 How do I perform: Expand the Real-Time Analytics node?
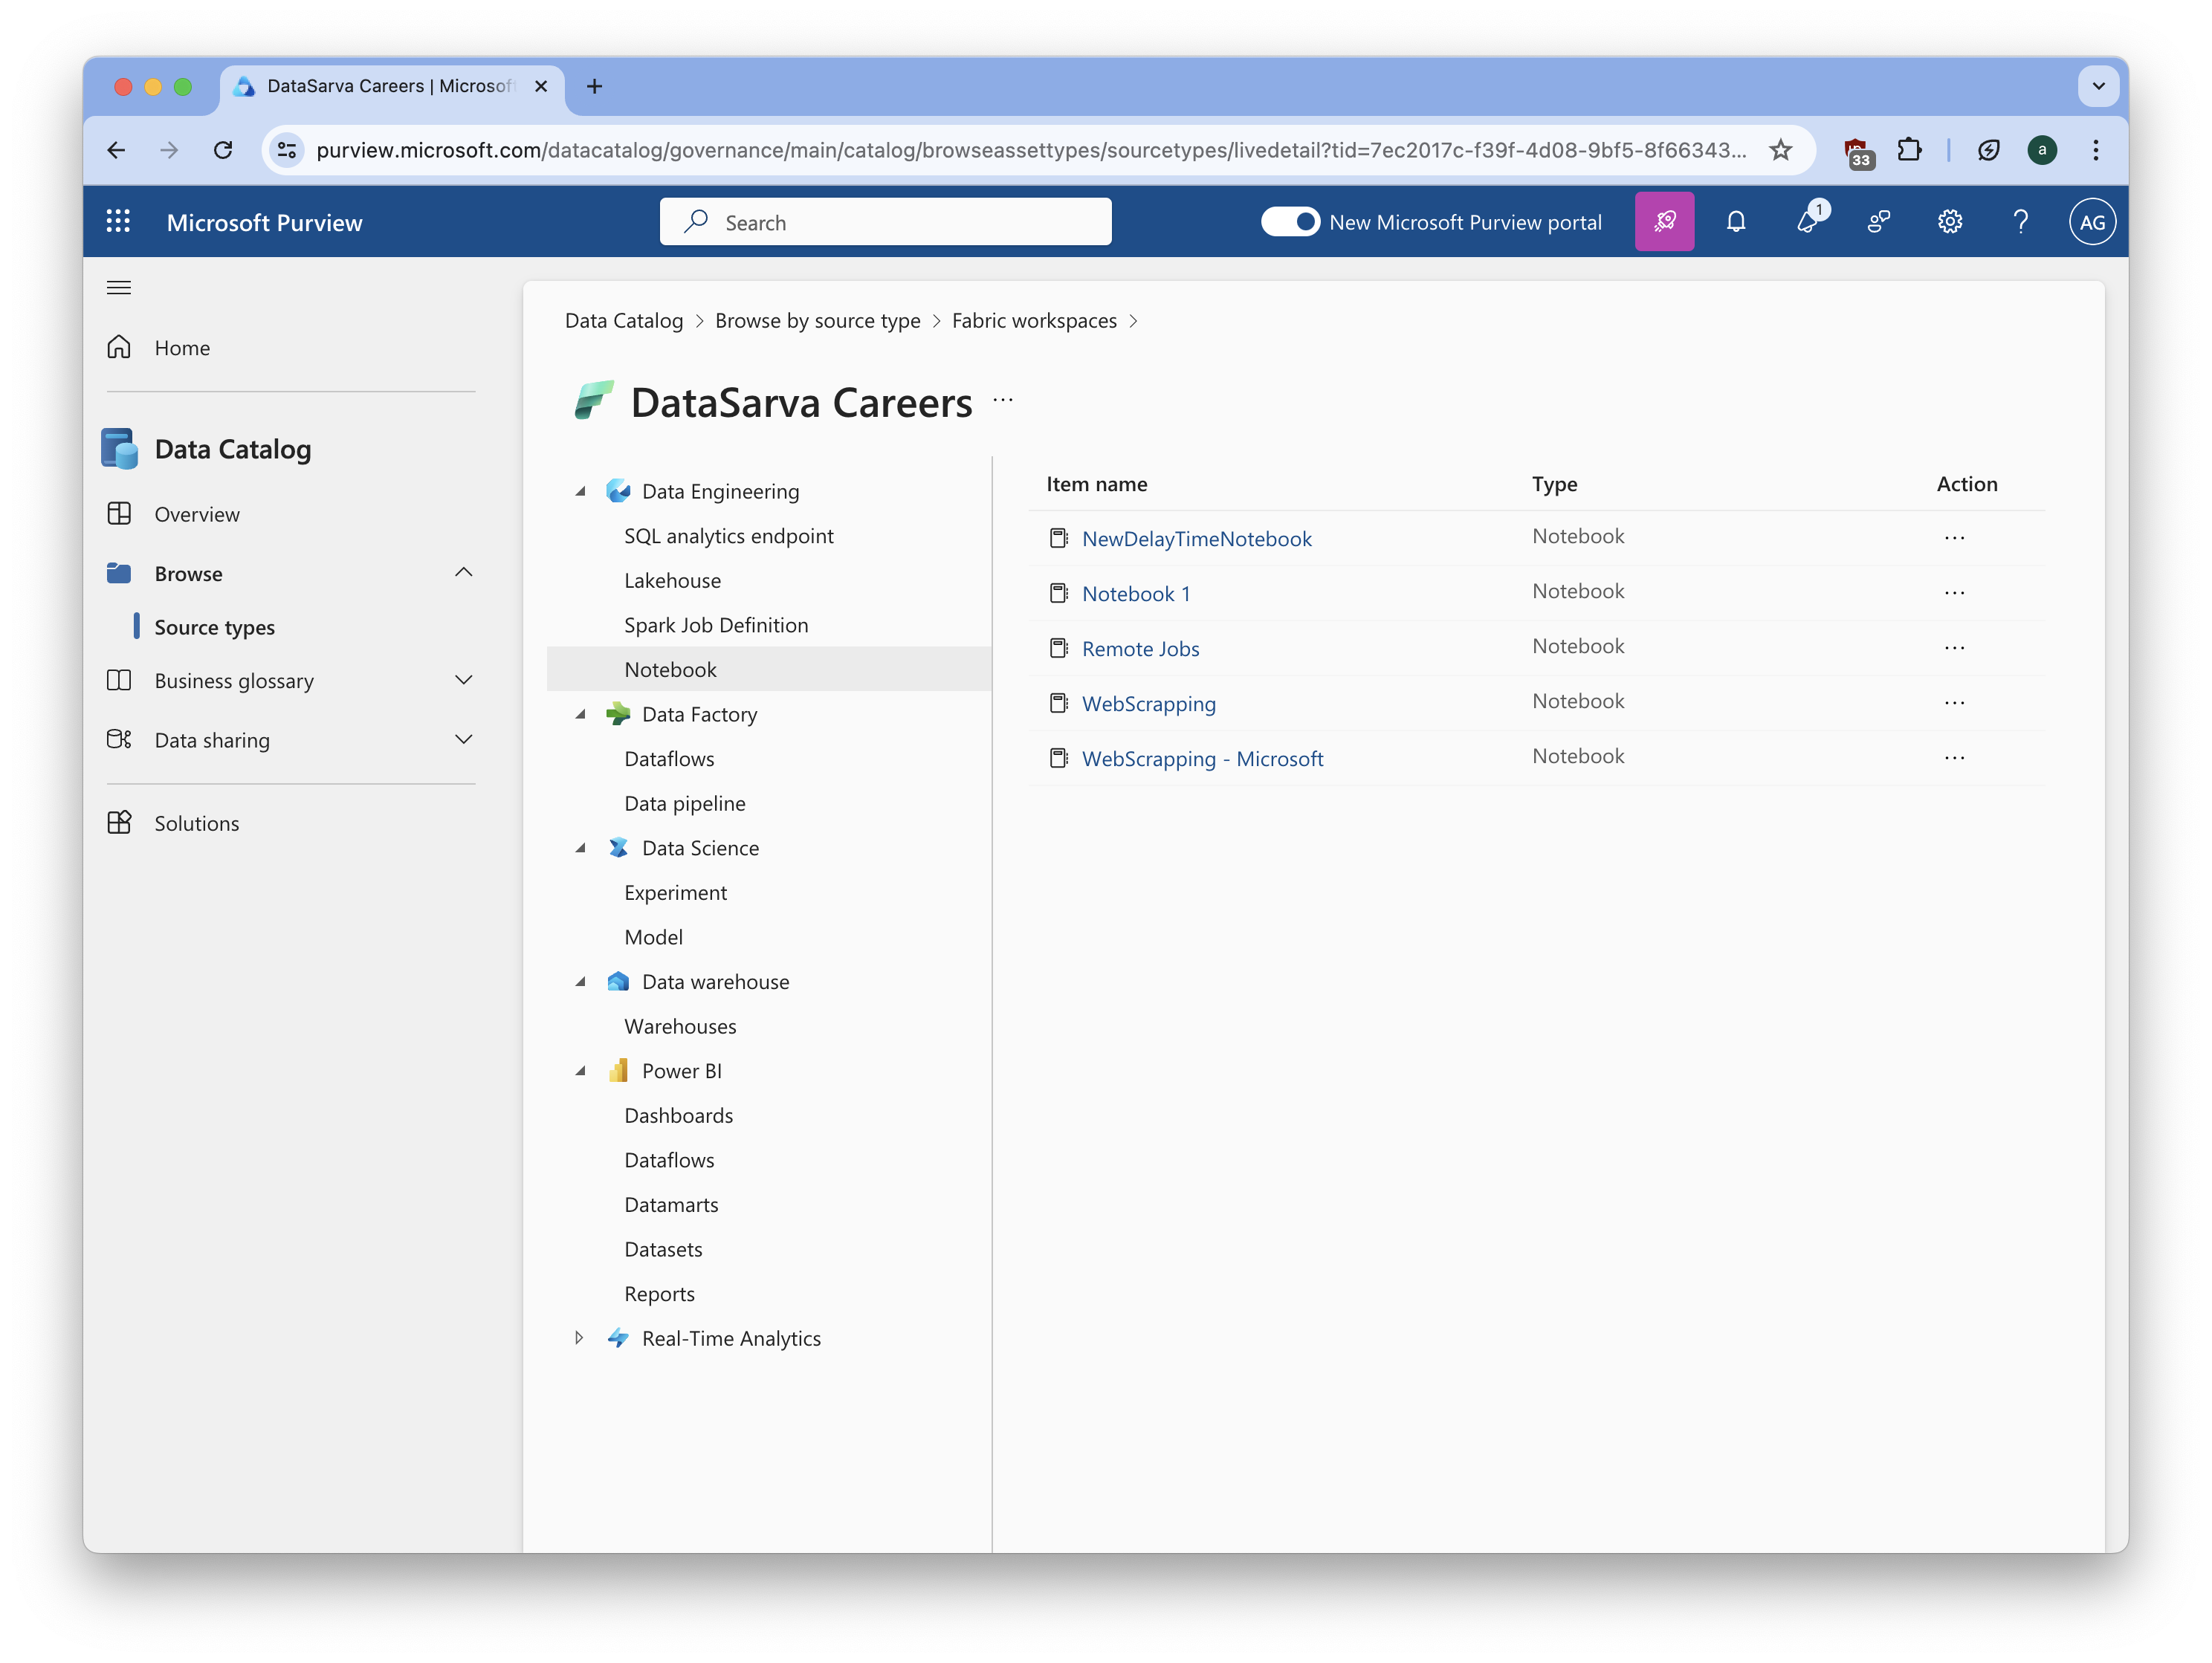pyautogui.click(x=579, y=1339)
